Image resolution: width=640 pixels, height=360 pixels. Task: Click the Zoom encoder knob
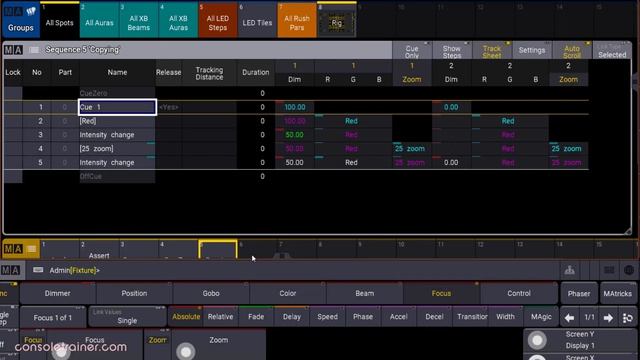pos(186,352)
